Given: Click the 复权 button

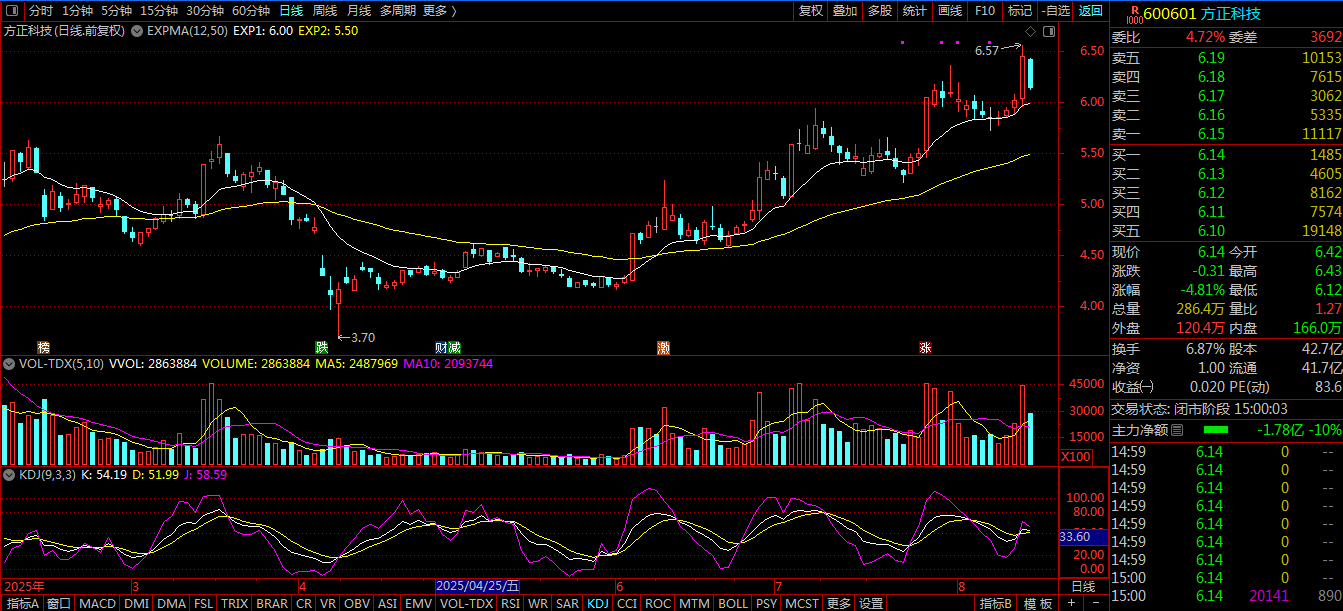Looking at the screenshot, I should click(x=810, y=11).
